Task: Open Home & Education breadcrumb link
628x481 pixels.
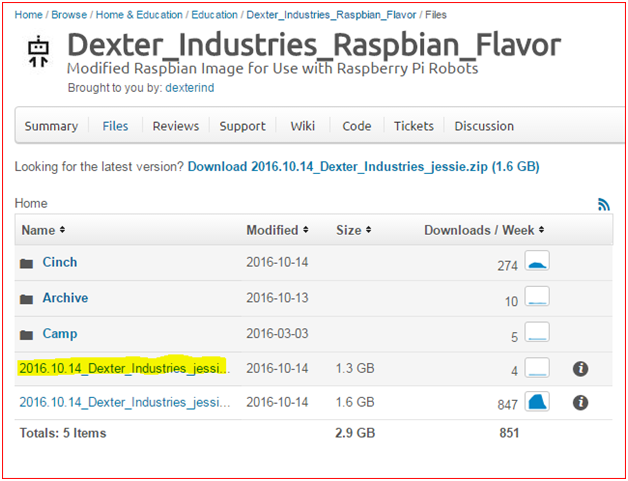Action: 139,15
